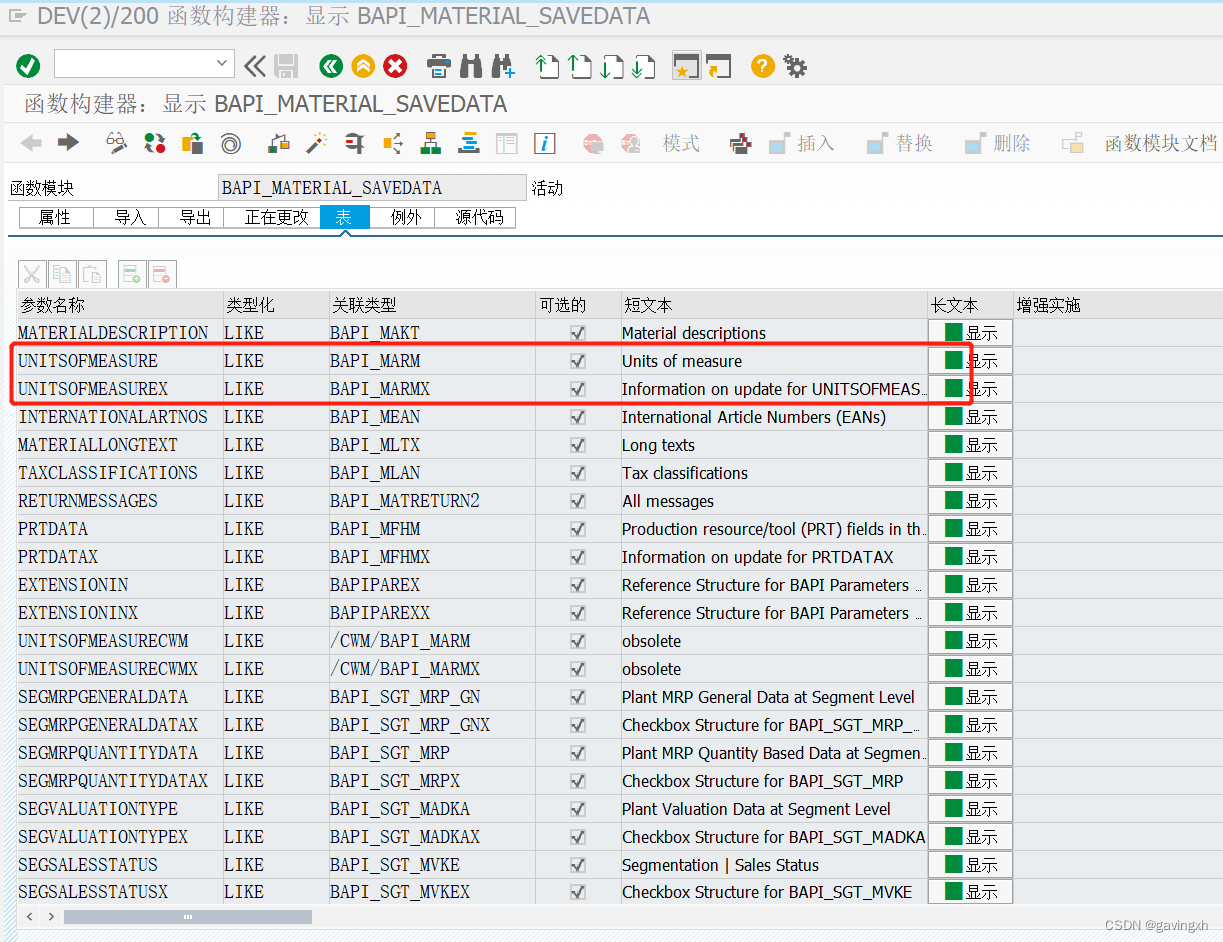This screenshot has height=942, width=1223.
Task: Click the Print icon
Action: pyautogui.click(x=439, y=67)
